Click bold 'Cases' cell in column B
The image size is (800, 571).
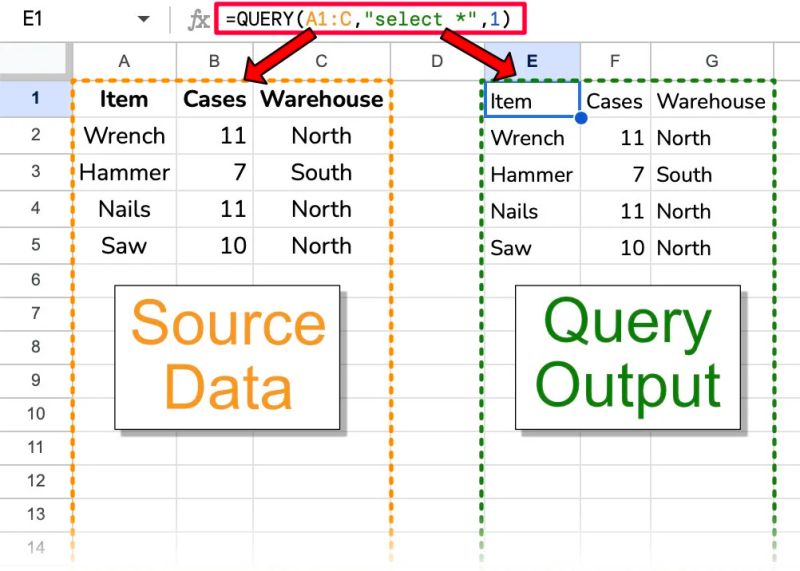click(x=214, y=99)
